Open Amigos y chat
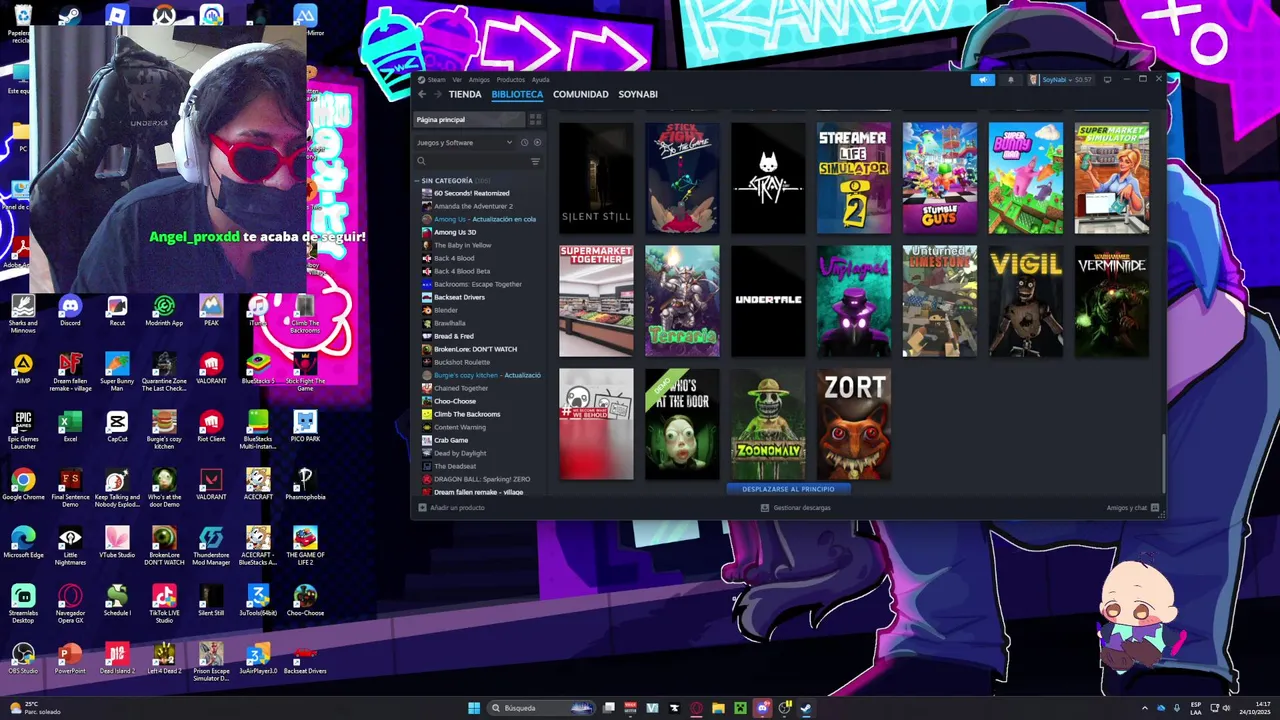1280x720 pixels. coord(1133,508)
